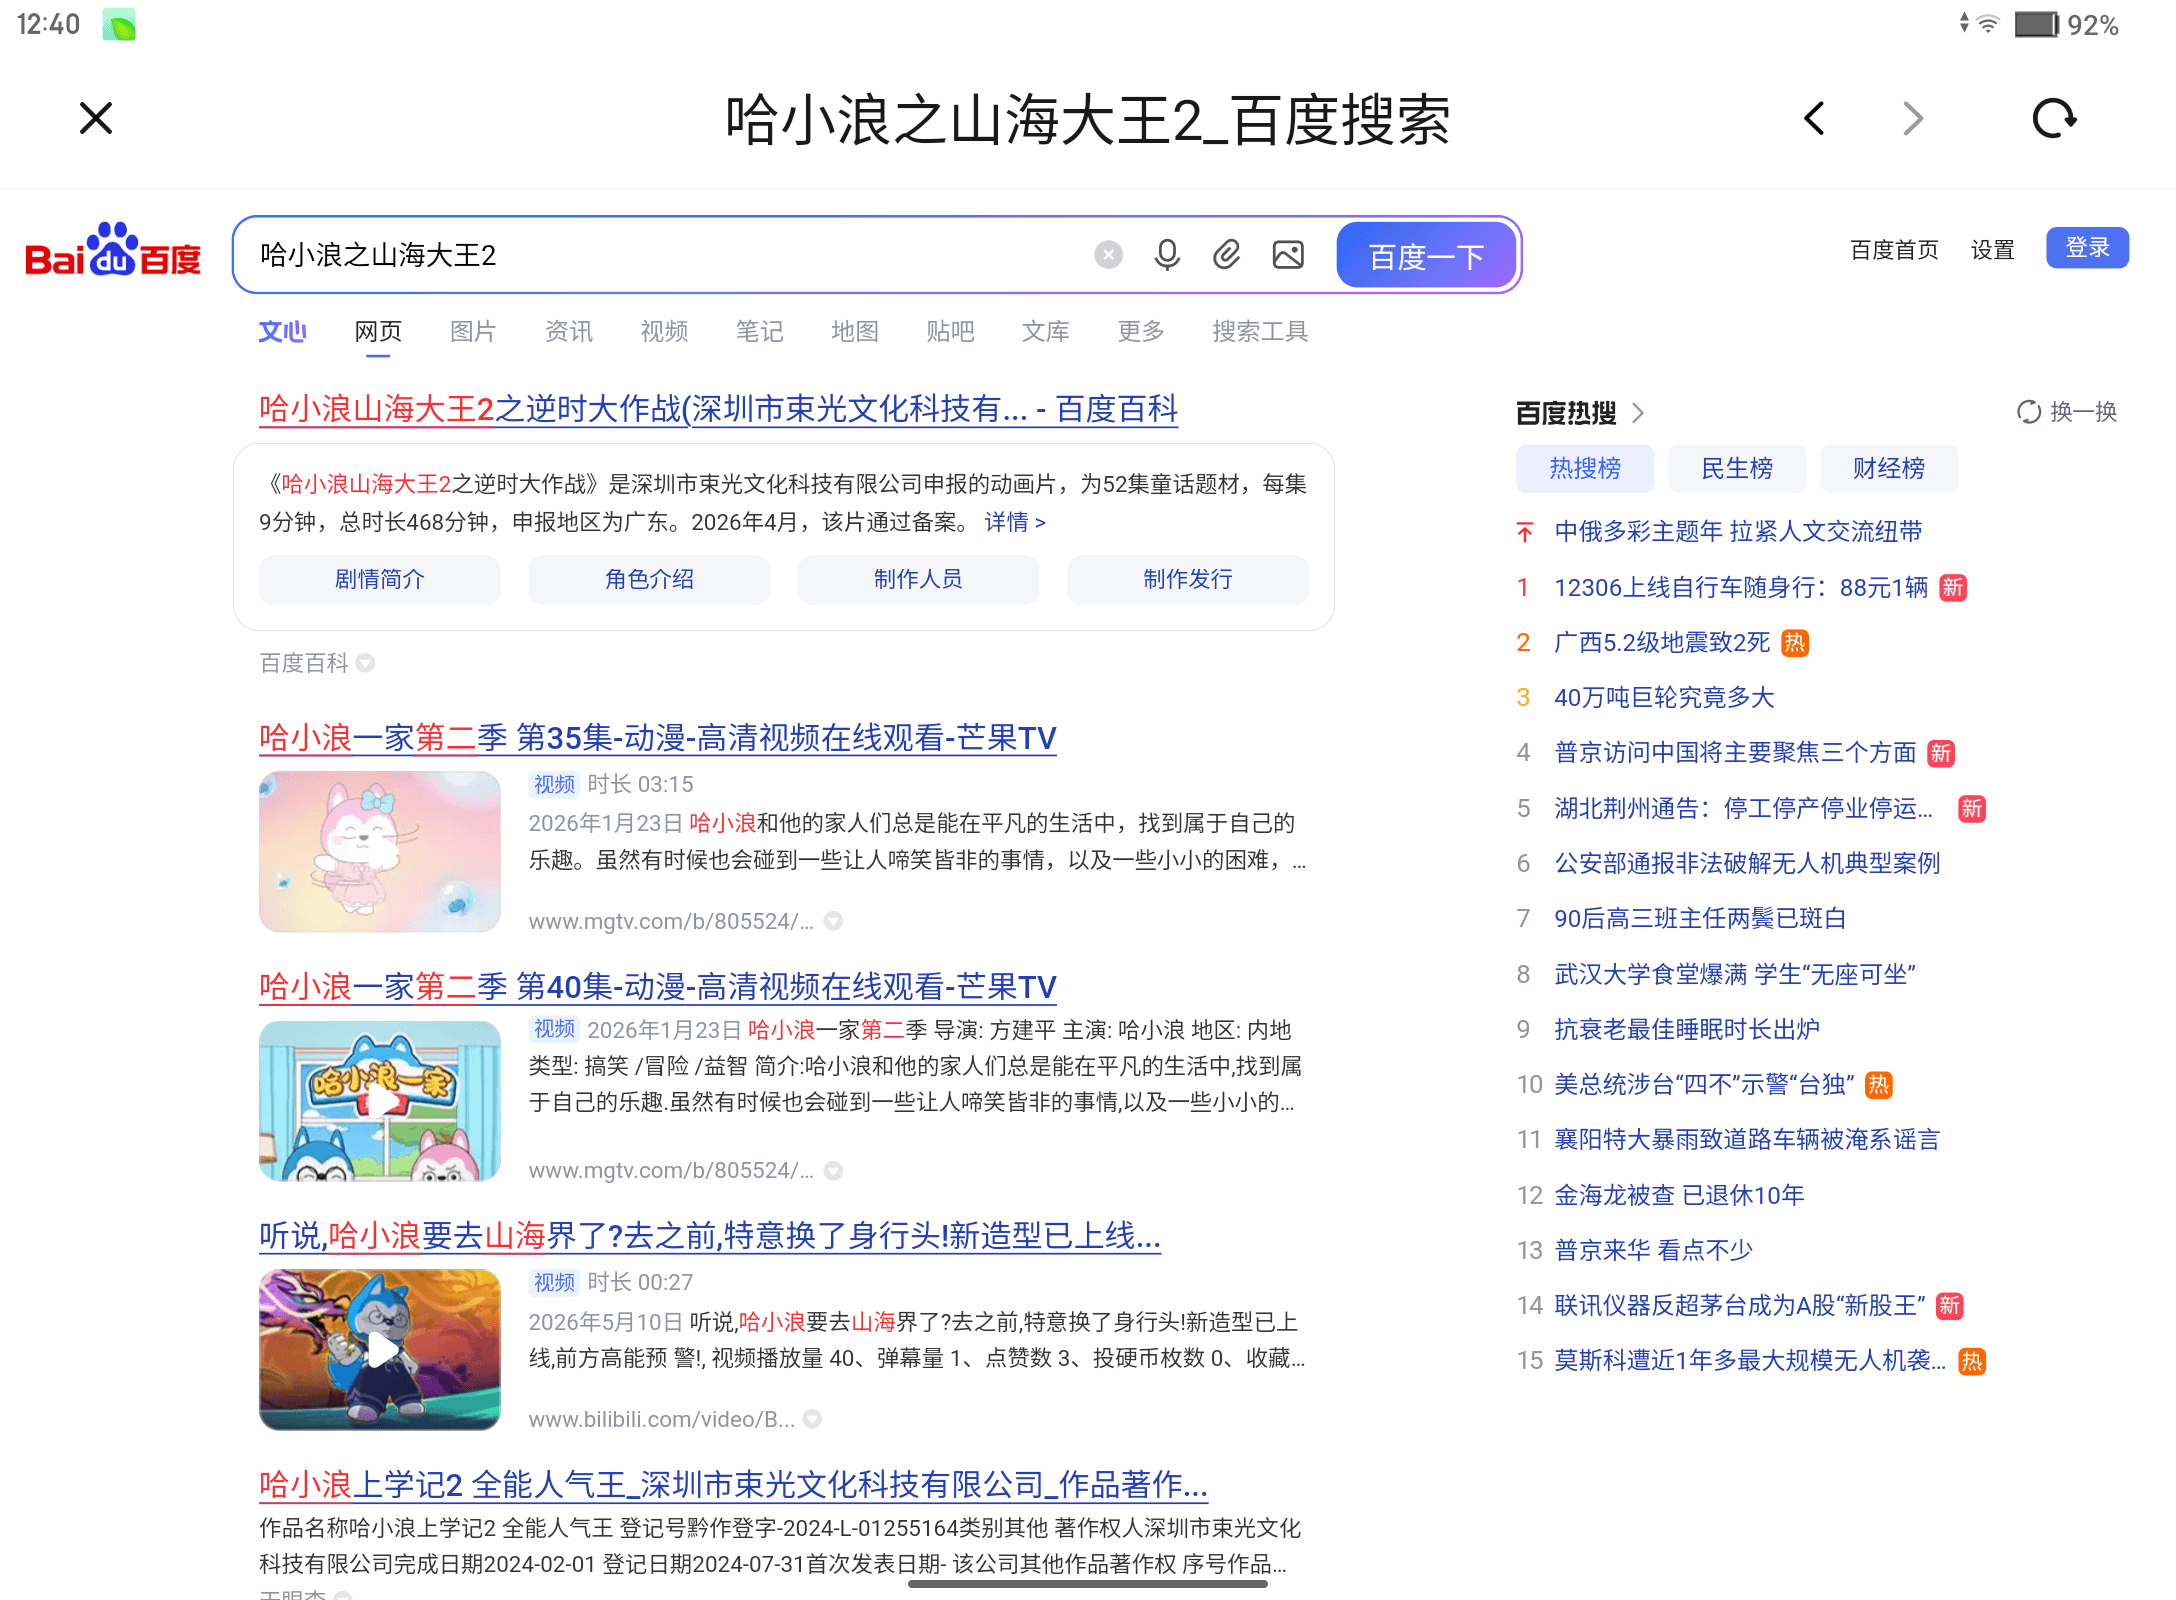Play the 哈小浪一家 第40集 thumbnail
Image resolution: width=2176 pixels, height=1600 pixels.
(x=380, y=1101)
